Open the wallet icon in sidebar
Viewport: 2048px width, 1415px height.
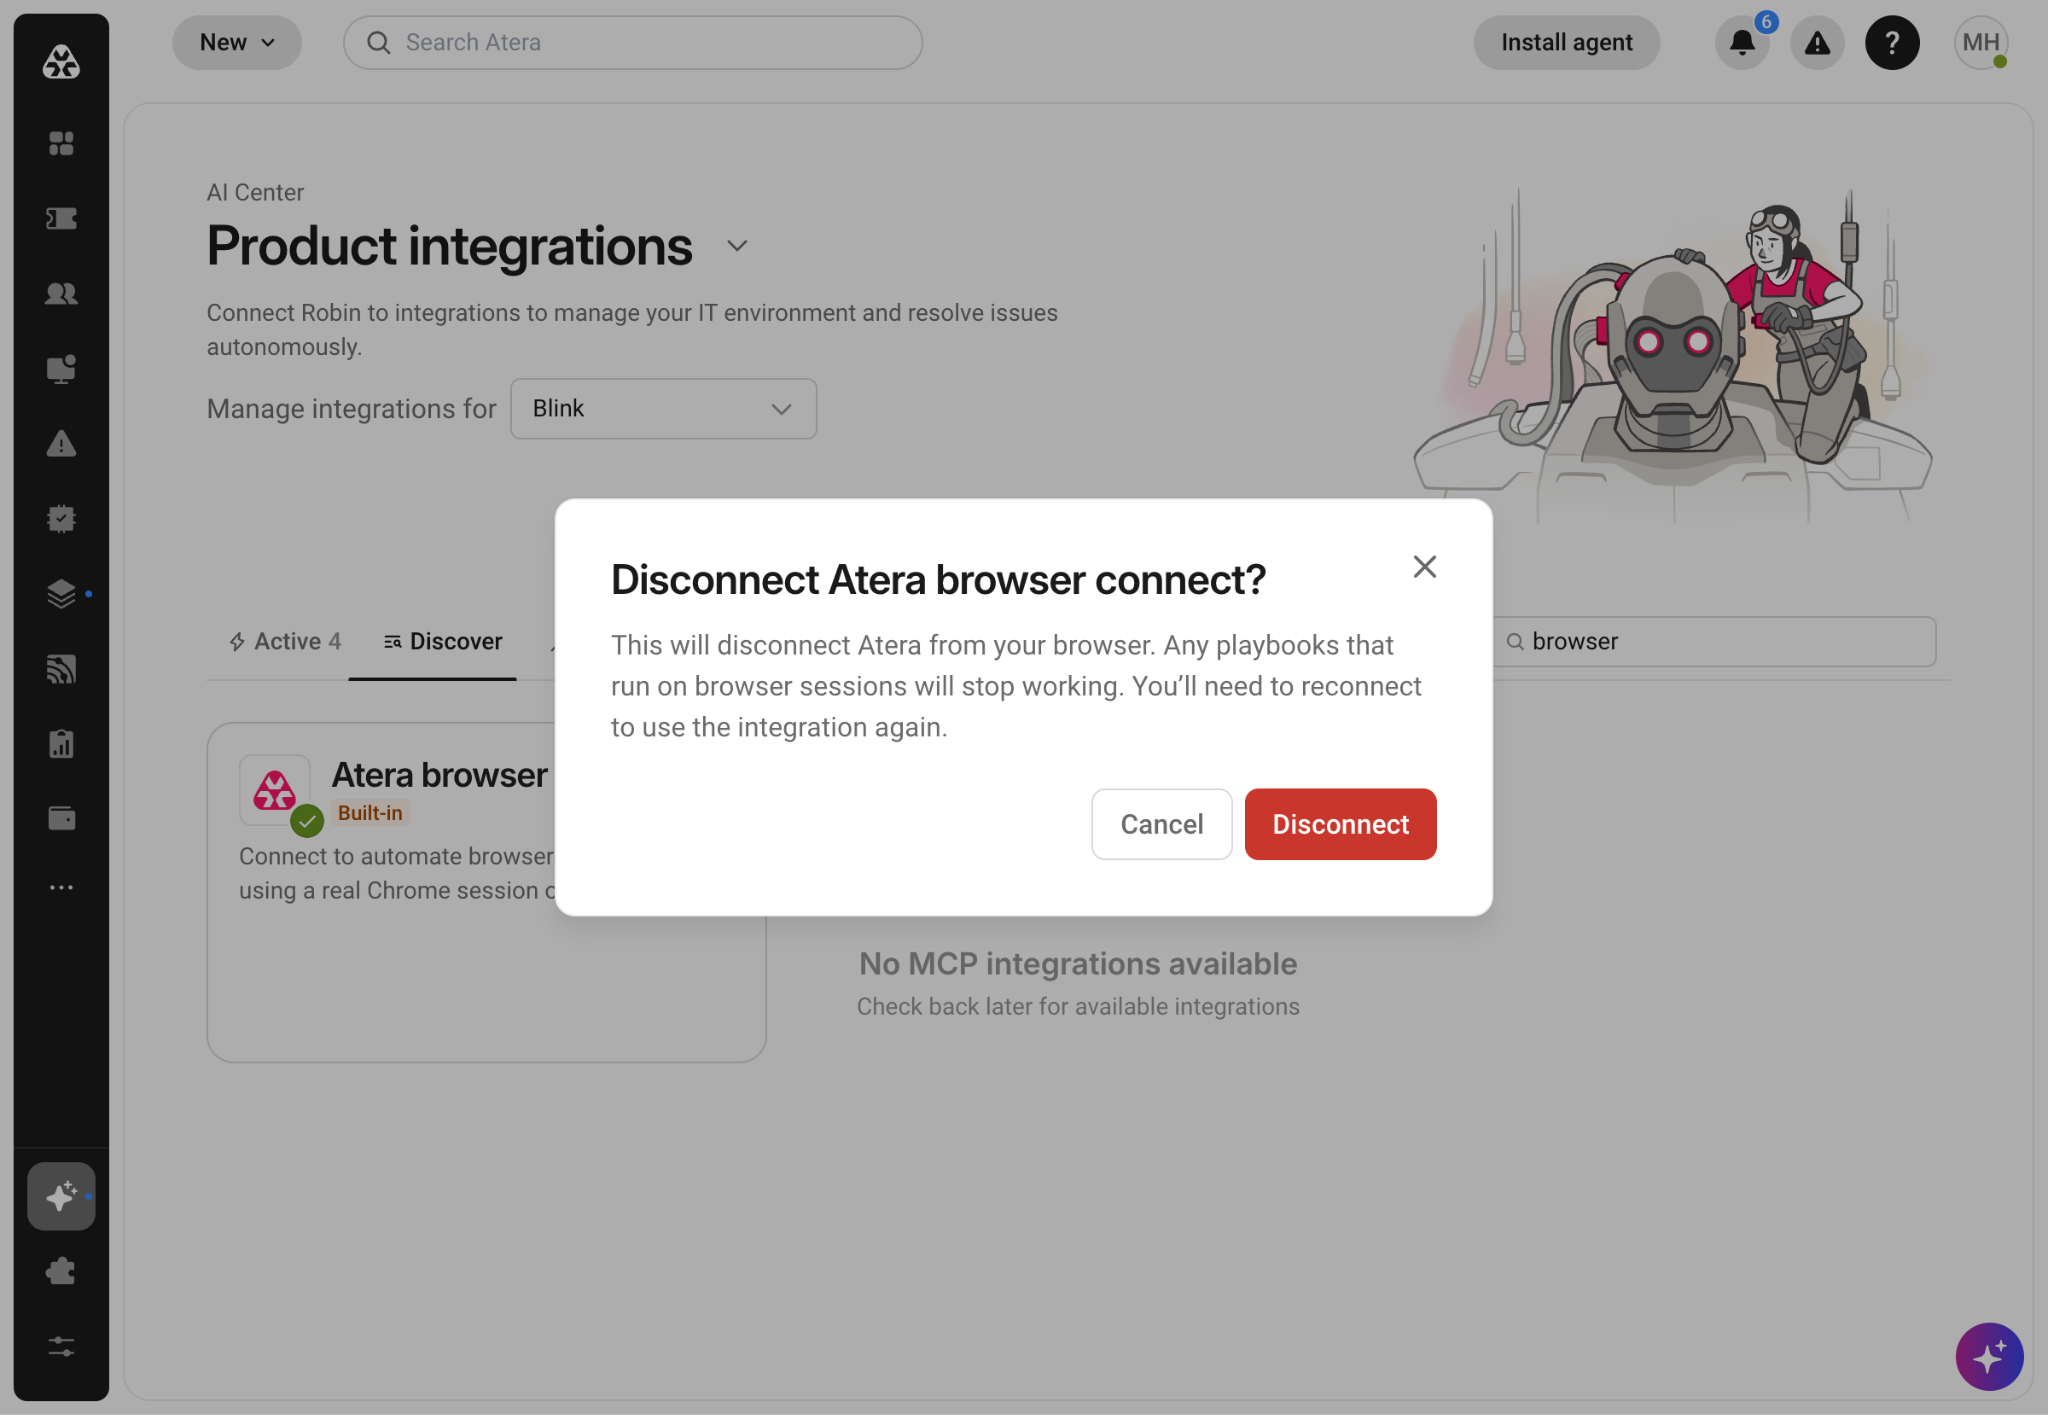61,818
